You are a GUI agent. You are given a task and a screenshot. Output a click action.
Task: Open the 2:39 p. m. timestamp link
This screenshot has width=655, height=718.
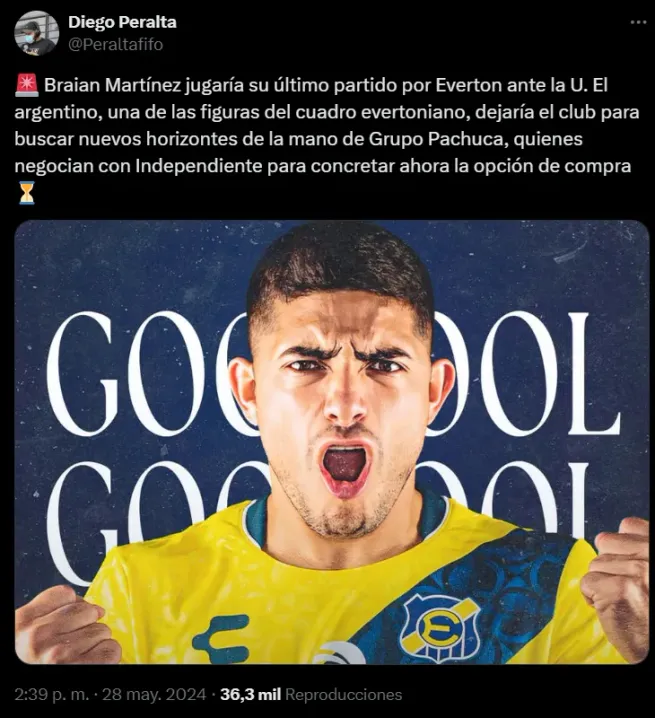(51, 695)
